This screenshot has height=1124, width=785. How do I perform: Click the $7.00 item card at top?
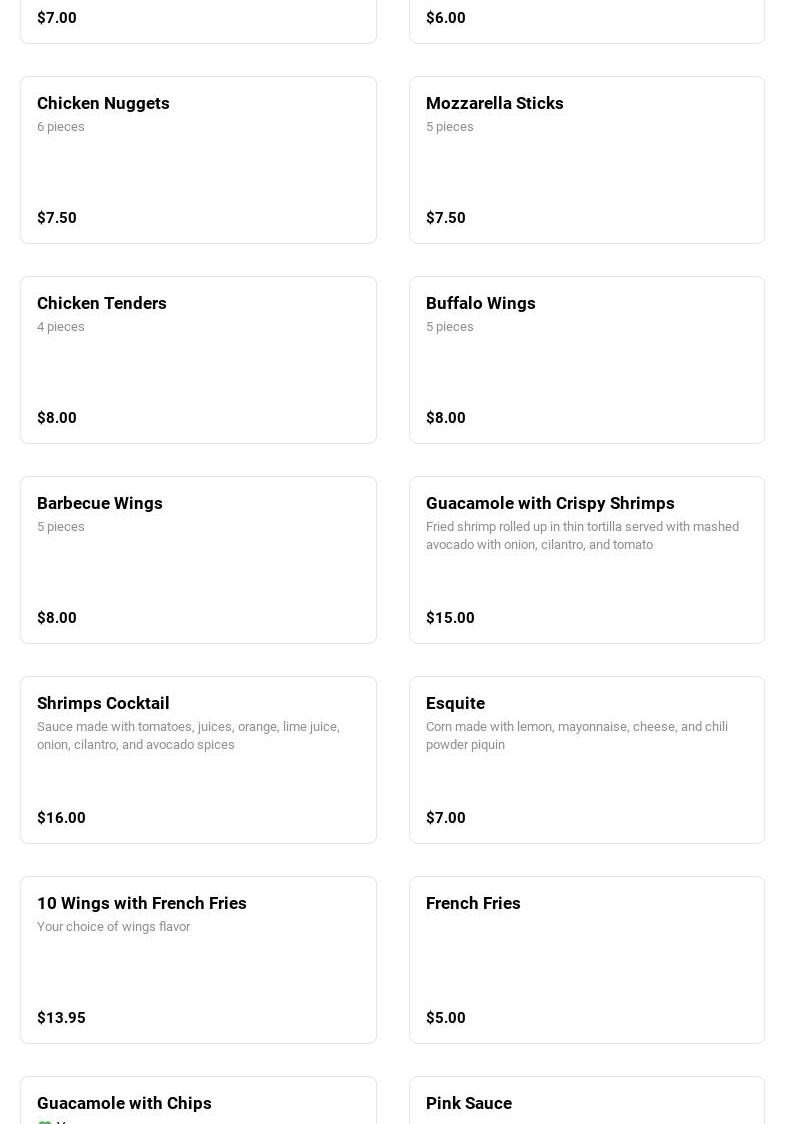(x=198, y=22)
